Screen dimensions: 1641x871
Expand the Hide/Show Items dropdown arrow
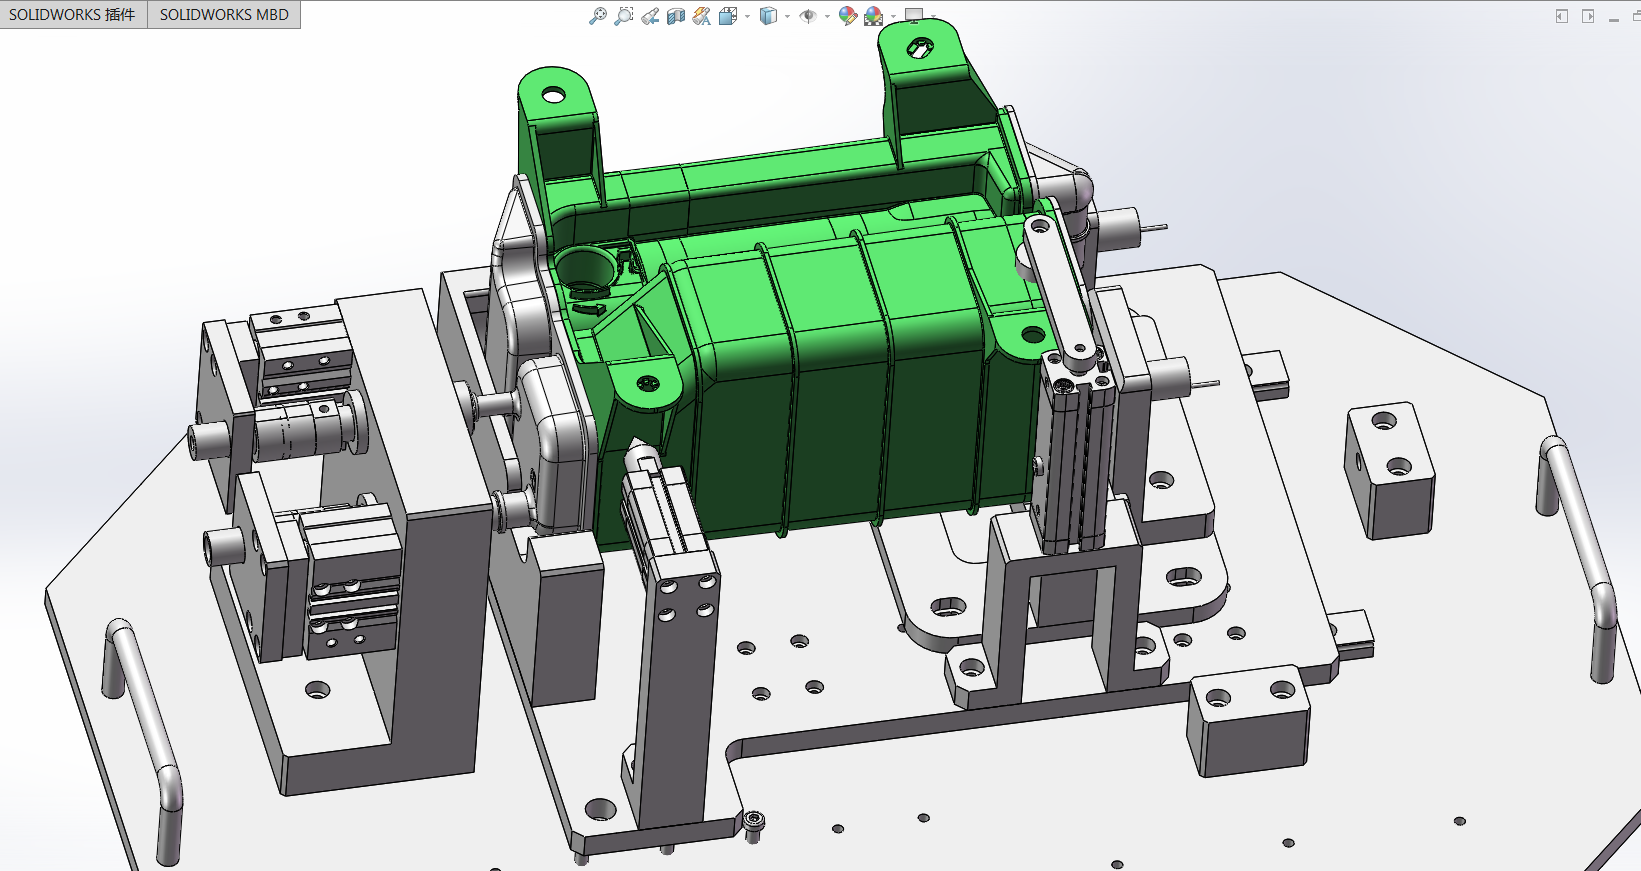pyautogui.click(x=827, y=16)
